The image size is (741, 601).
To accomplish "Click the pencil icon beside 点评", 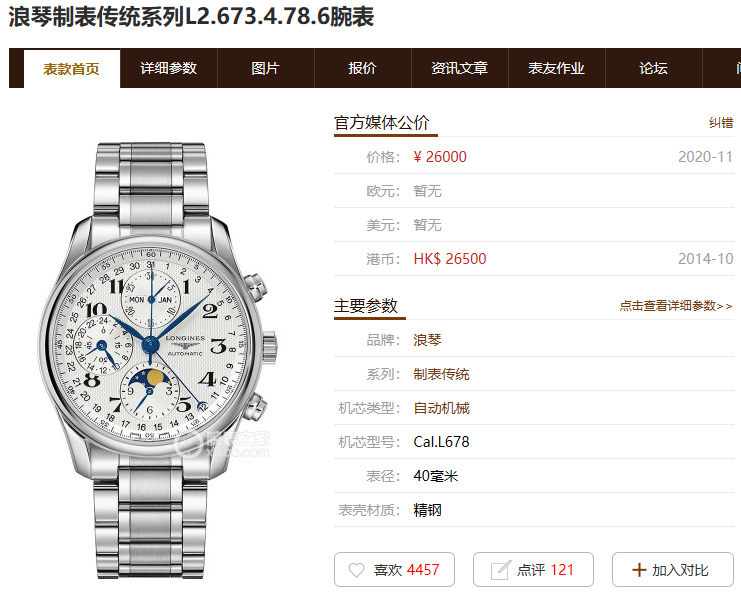I will tap(500, 570).
